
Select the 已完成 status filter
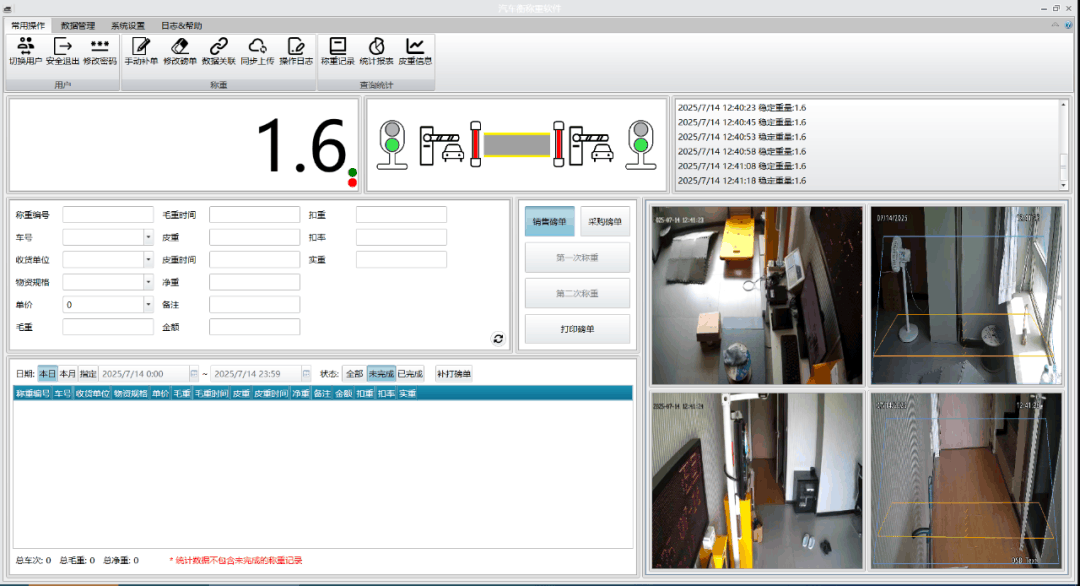[410, 374]
